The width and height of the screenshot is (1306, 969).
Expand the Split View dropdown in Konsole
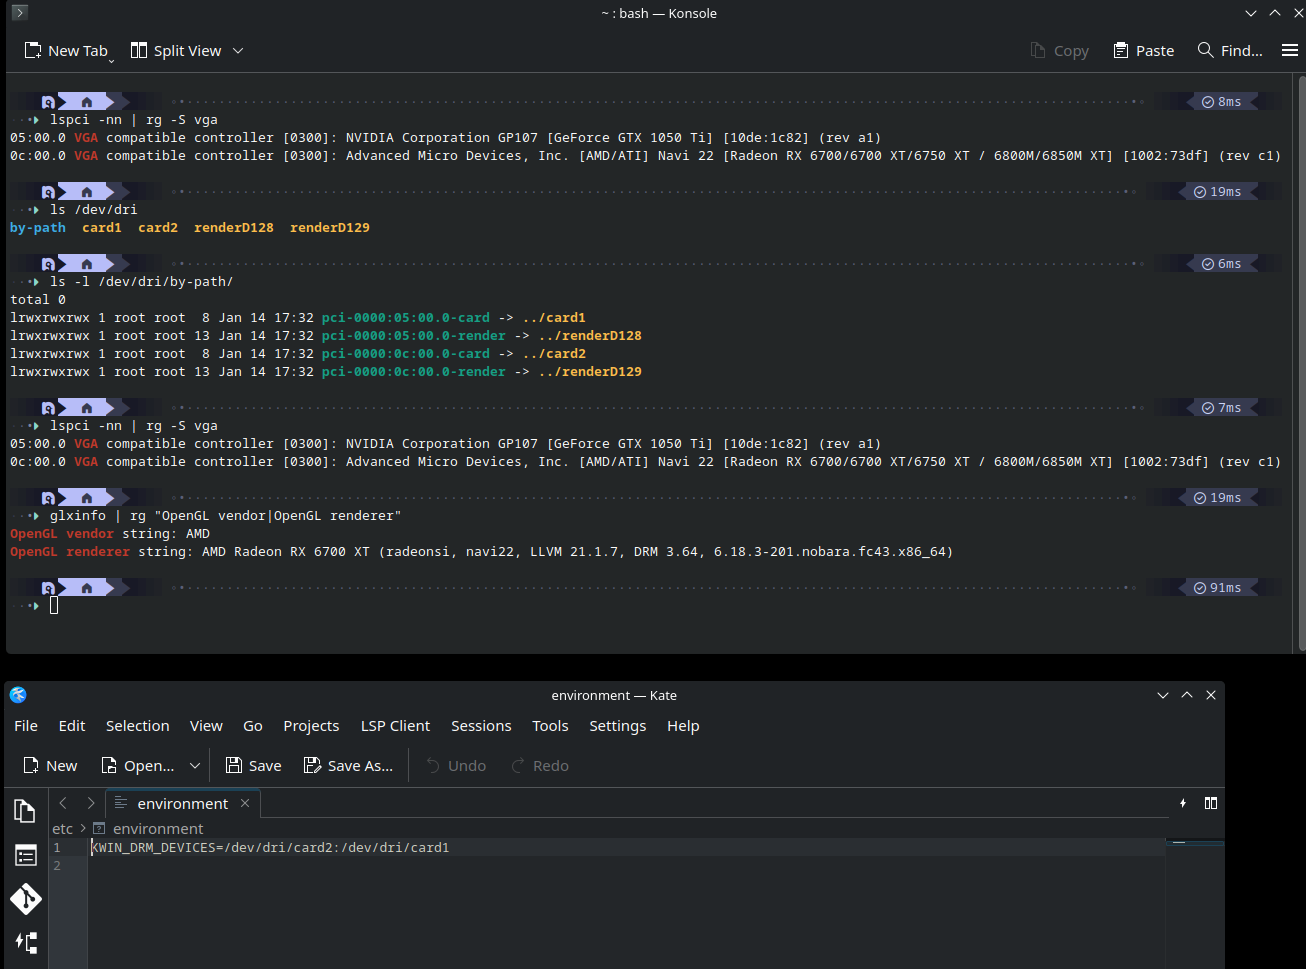tap(238, 51)
